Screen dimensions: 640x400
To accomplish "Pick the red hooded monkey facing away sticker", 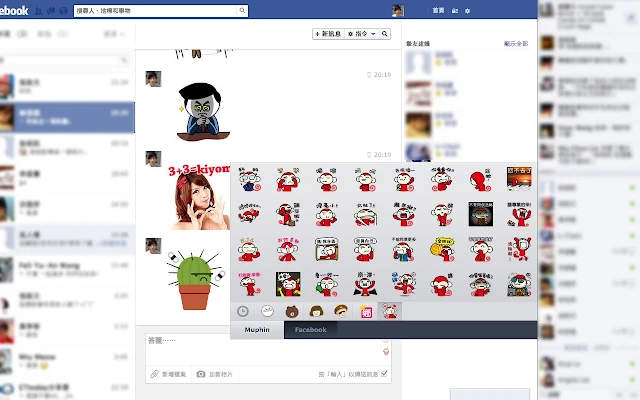I will click(480, 180).
